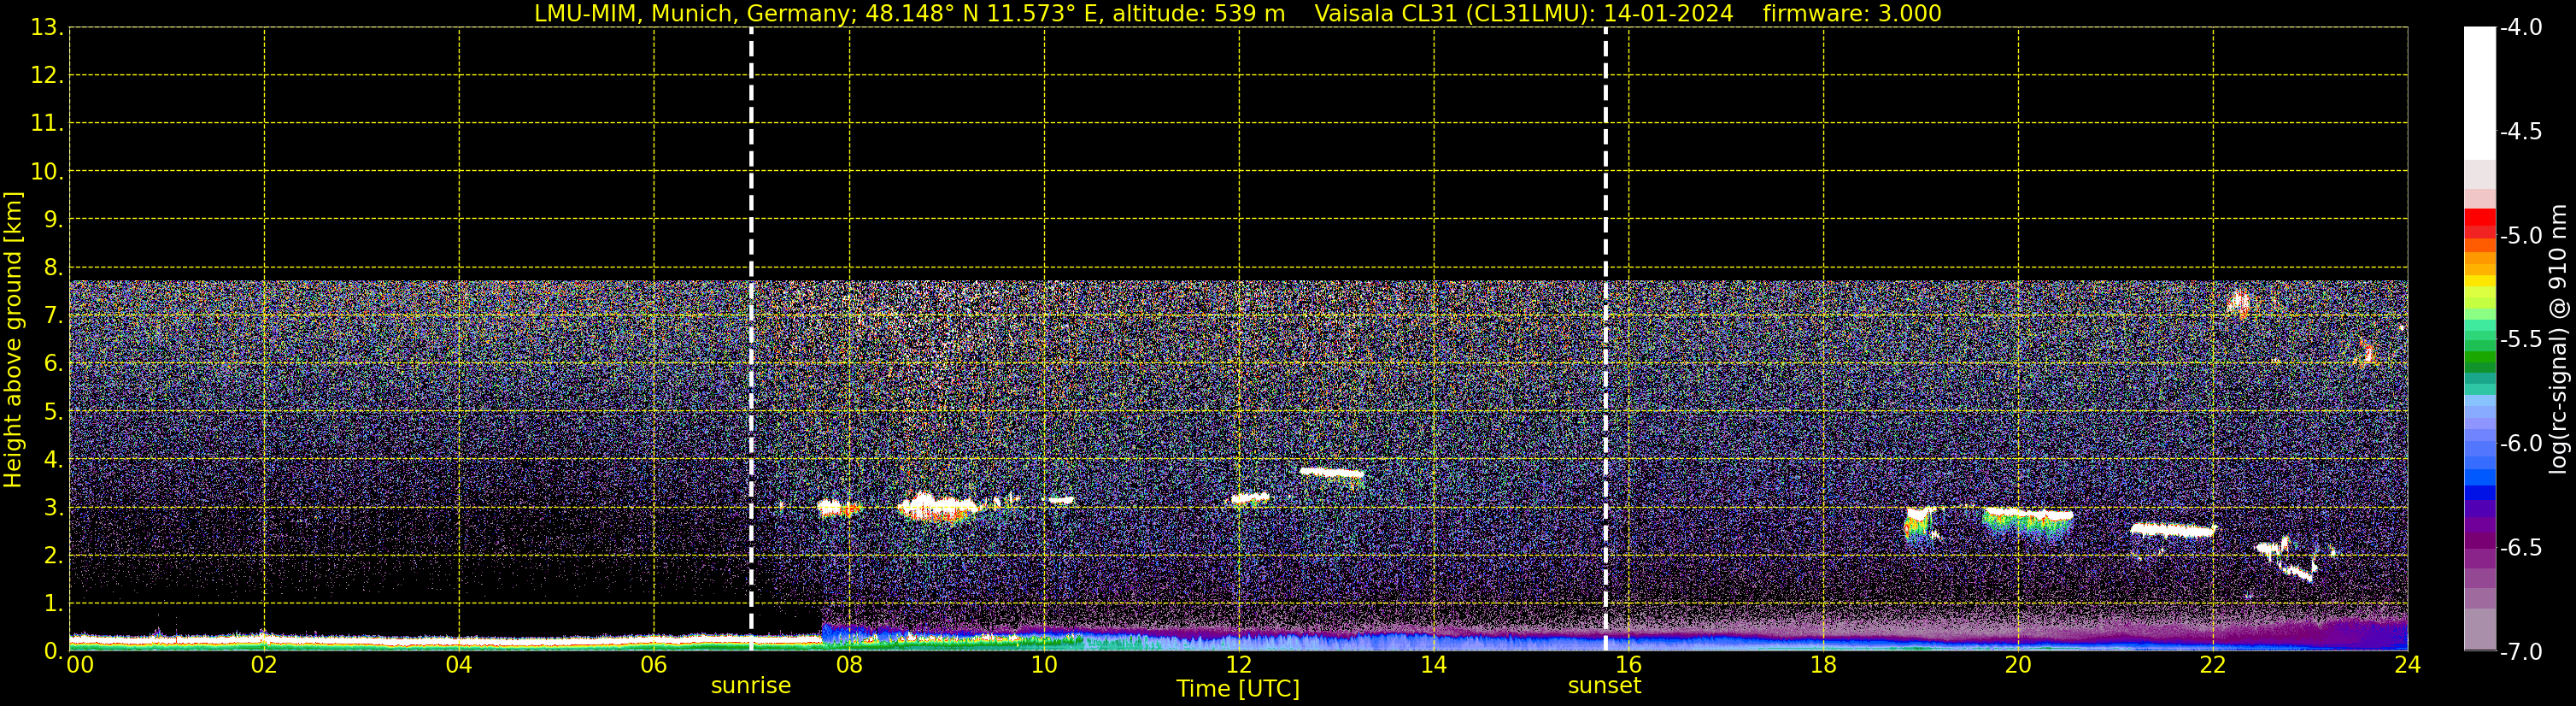Click the "sunrise" label below the time axis
The height and width of the screenshot is (706, 2576).
750,686
